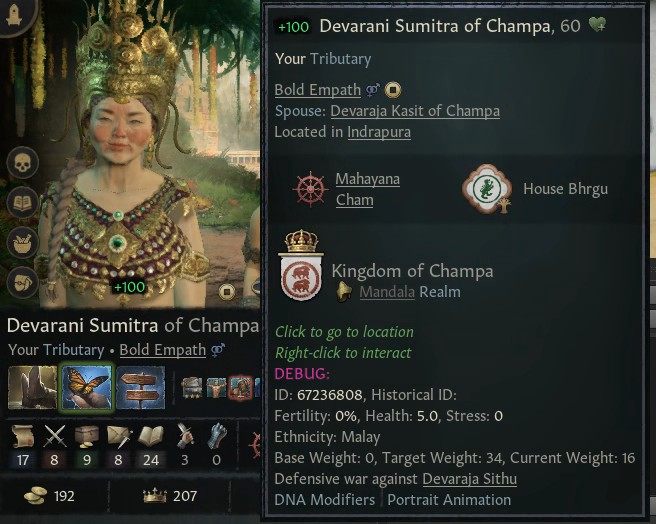Viewport: 656px width, 524px height.
Task: Select the monarch butterfly trait icon
Action: point(87,387)
